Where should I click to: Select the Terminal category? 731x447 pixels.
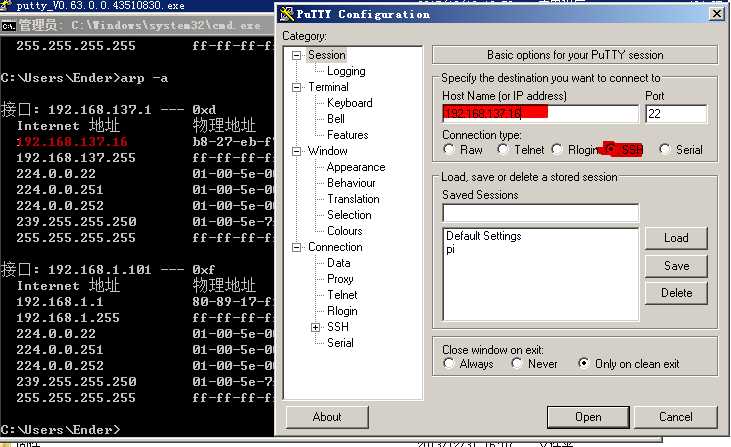pos(328,87)
